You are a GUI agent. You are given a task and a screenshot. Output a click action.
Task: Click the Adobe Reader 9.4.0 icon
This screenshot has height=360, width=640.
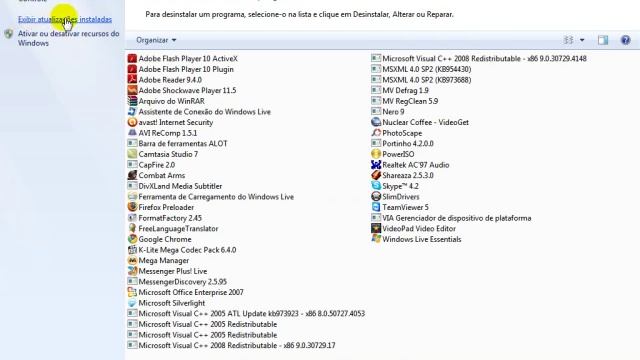[132, 80]
